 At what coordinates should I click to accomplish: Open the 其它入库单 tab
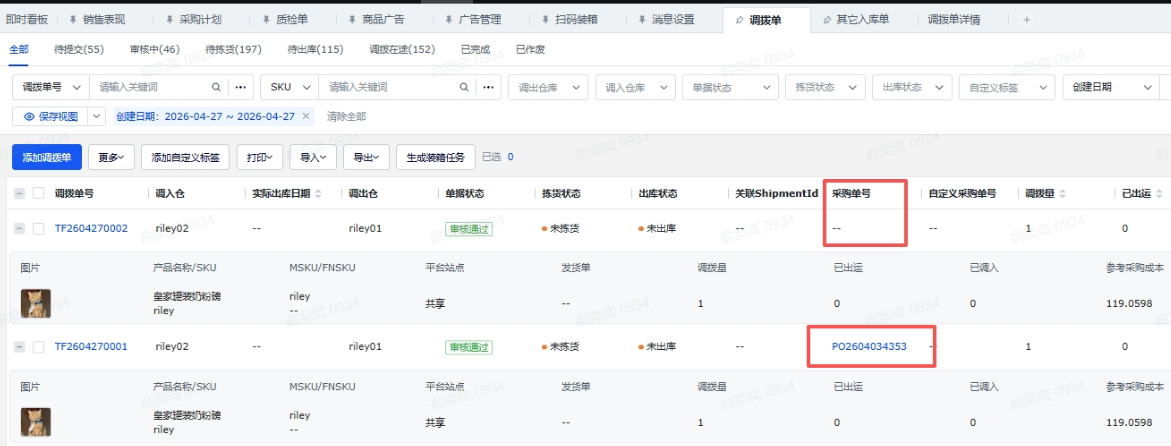tap(856, 20)
